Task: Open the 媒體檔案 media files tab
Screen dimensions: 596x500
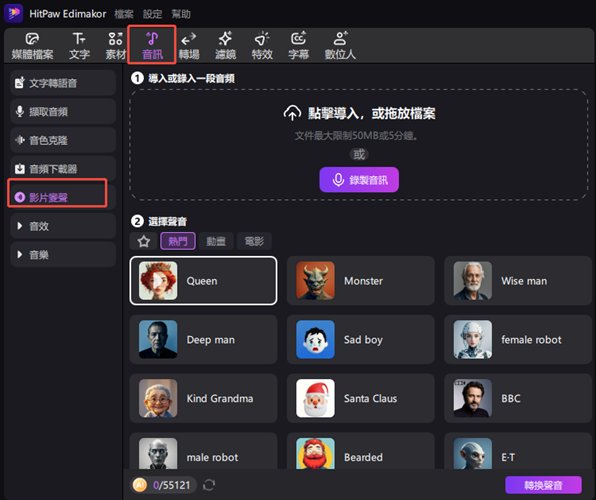Action: [32, 46]
